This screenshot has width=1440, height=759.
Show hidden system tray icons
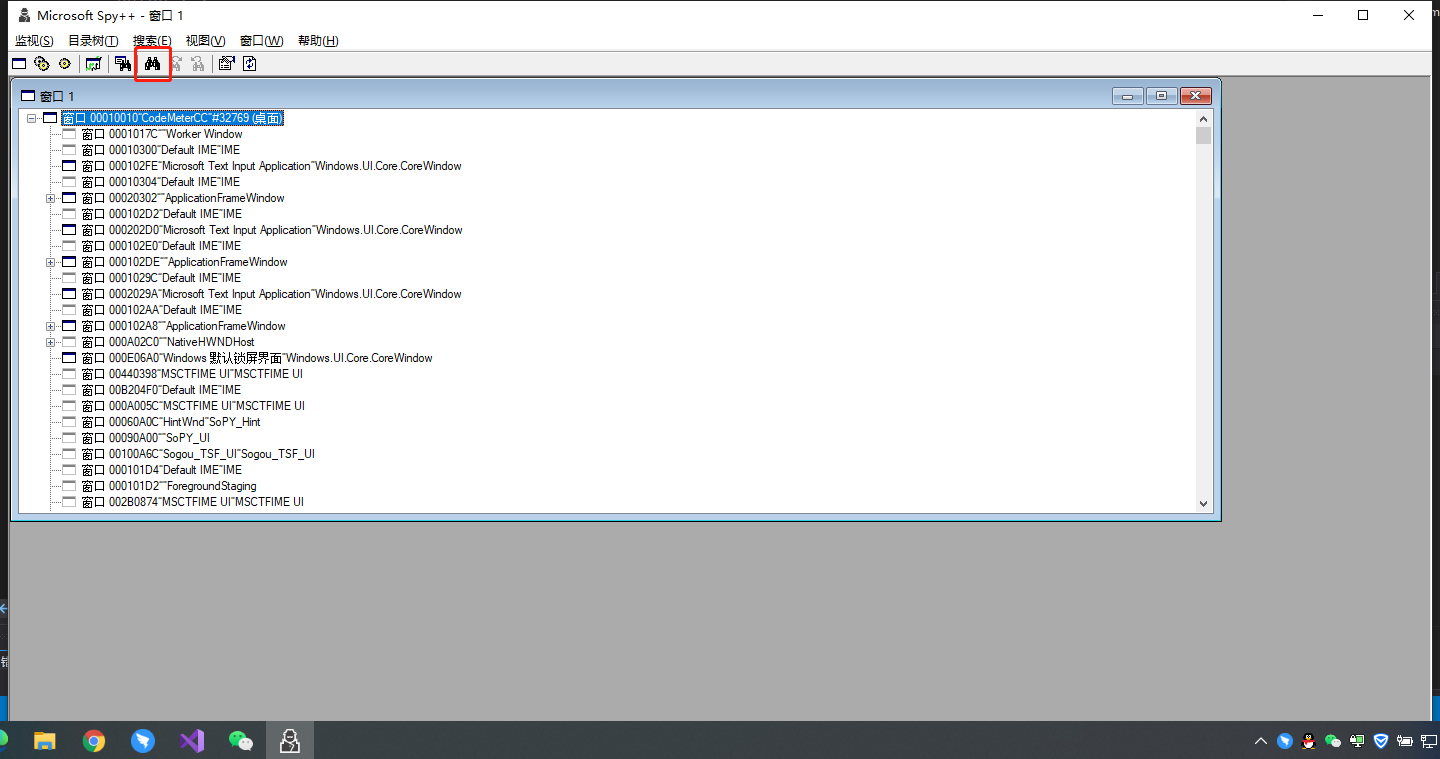pos(1260,741)
